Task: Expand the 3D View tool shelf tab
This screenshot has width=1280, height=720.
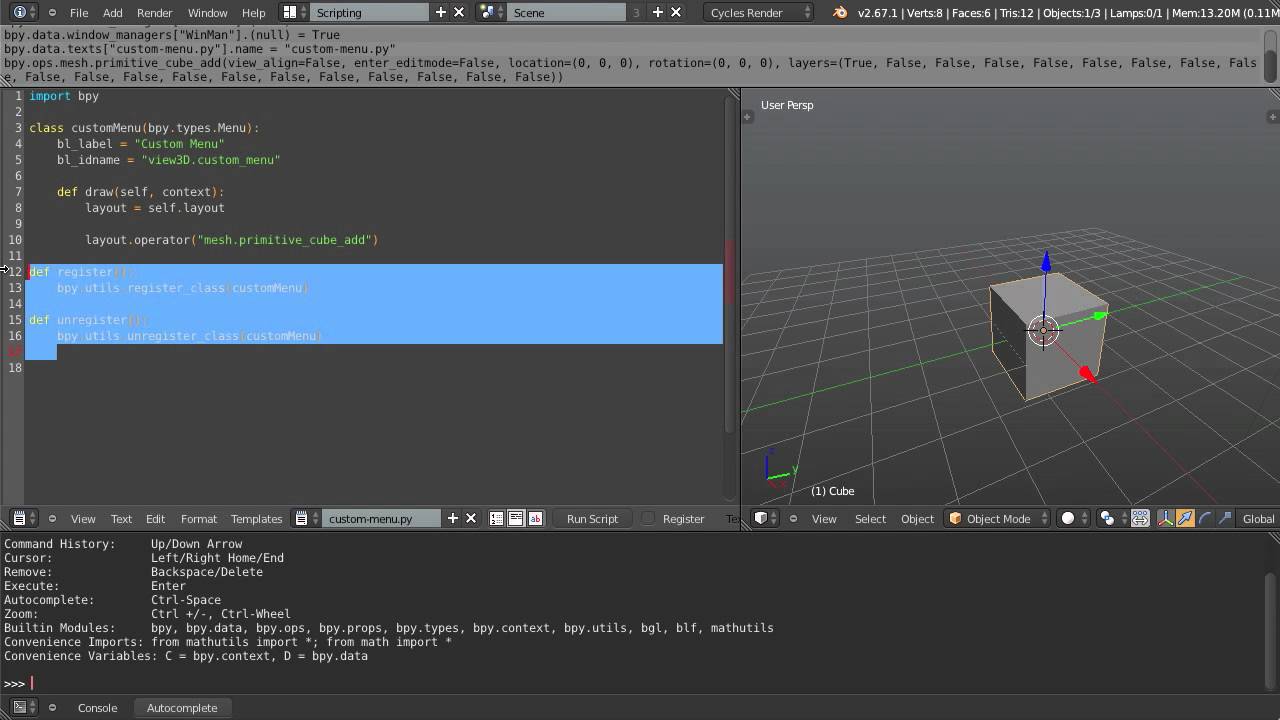Action: (x=746, y=116)
